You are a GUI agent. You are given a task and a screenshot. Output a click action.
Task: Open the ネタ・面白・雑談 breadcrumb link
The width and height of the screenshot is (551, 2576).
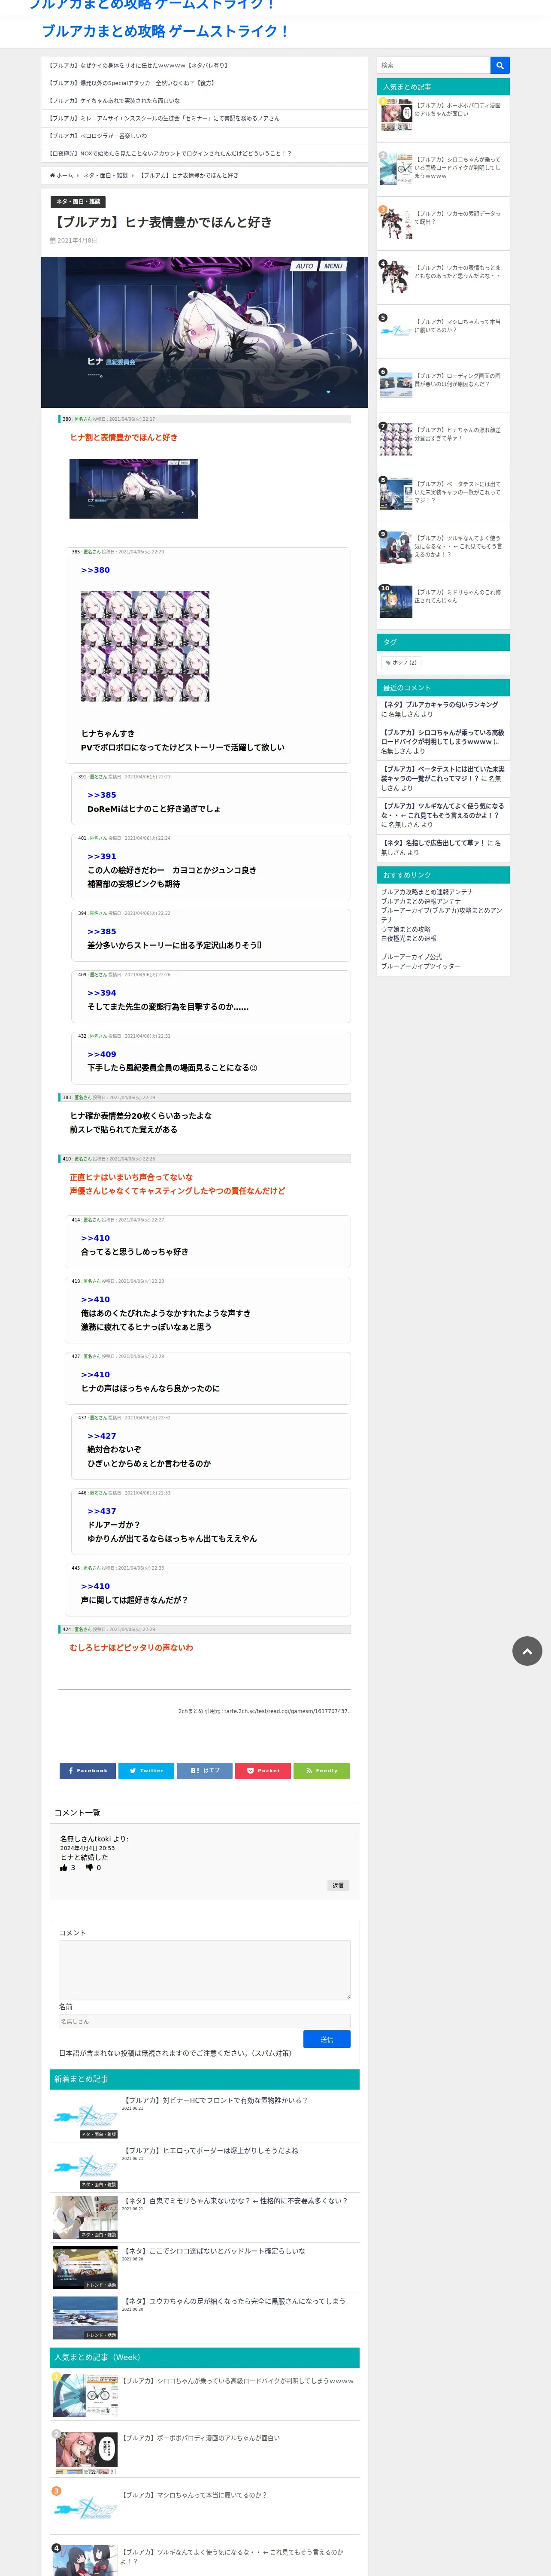pyautogui.click(x=105, y=175)
